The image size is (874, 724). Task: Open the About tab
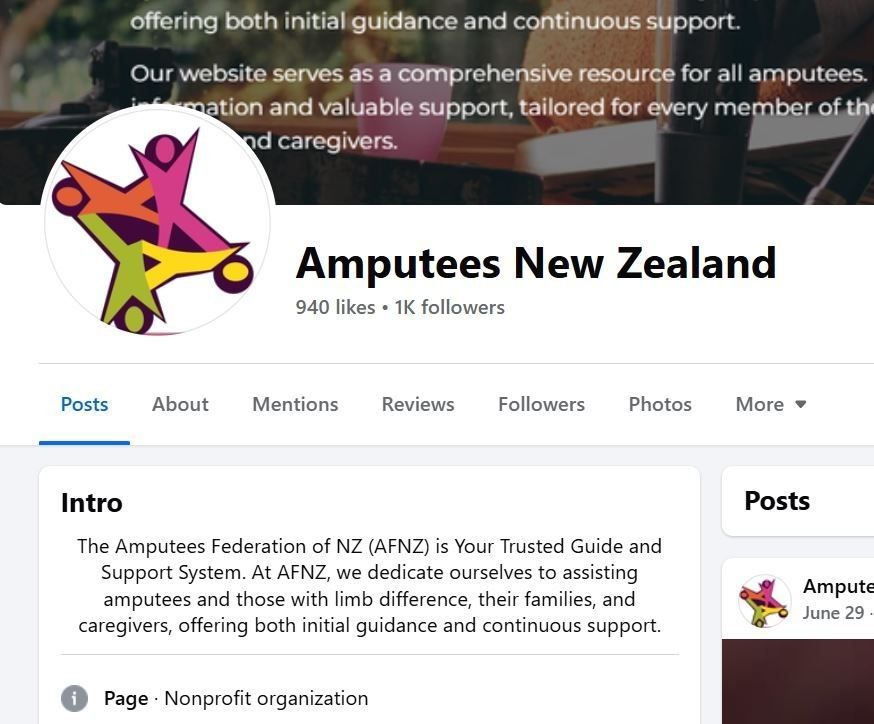[x=180, y=404]
